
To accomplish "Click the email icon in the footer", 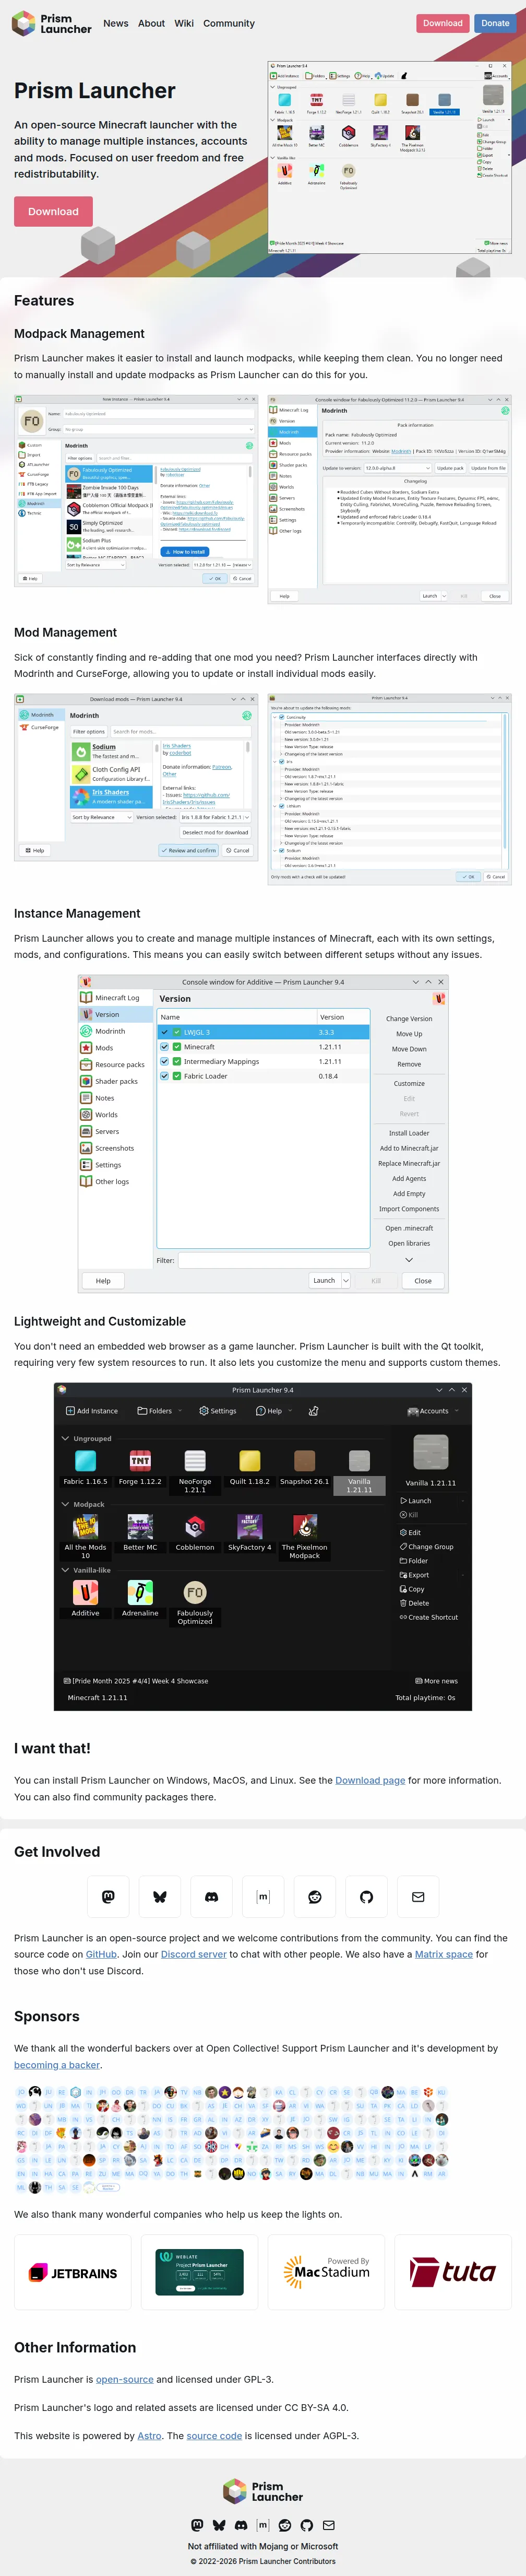I will [x=329, y=2525].
